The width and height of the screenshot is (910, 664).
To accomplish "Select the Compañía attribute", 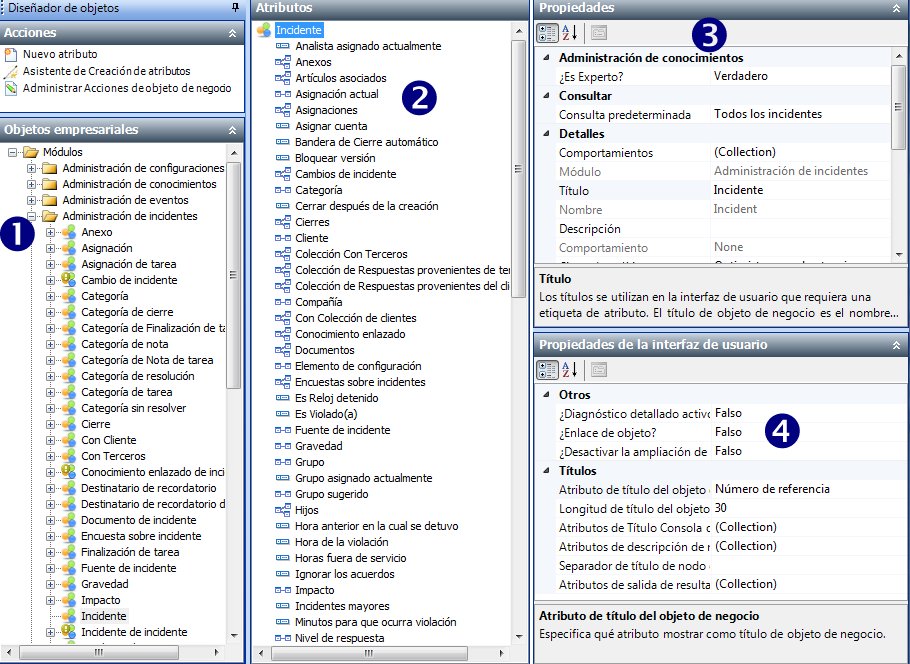I will tap(319, 302).
